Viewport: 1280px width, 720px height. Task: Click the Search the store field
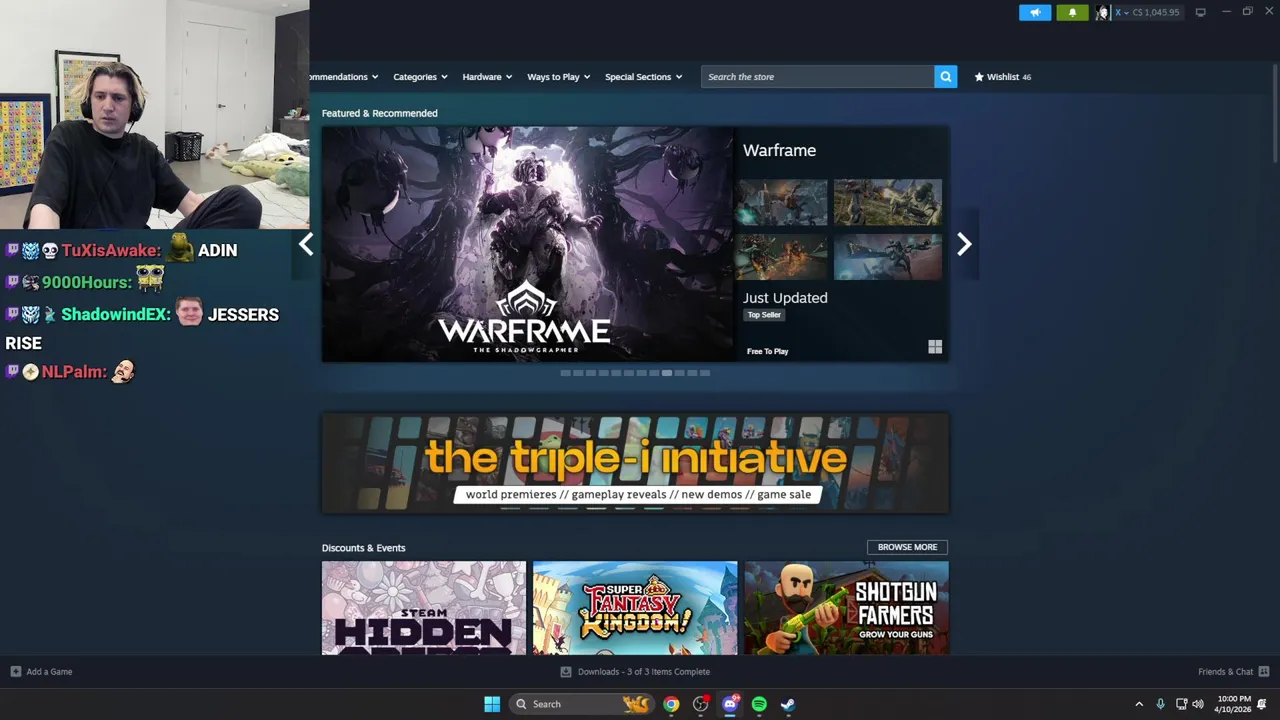818,77
